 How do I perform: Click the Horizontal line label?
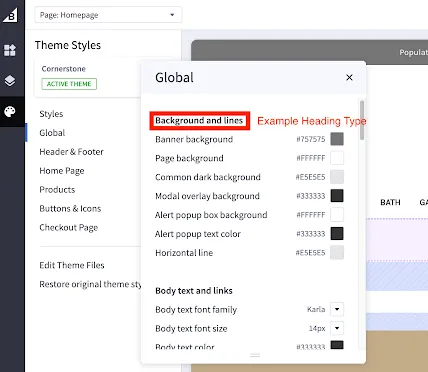click(184, 253)
